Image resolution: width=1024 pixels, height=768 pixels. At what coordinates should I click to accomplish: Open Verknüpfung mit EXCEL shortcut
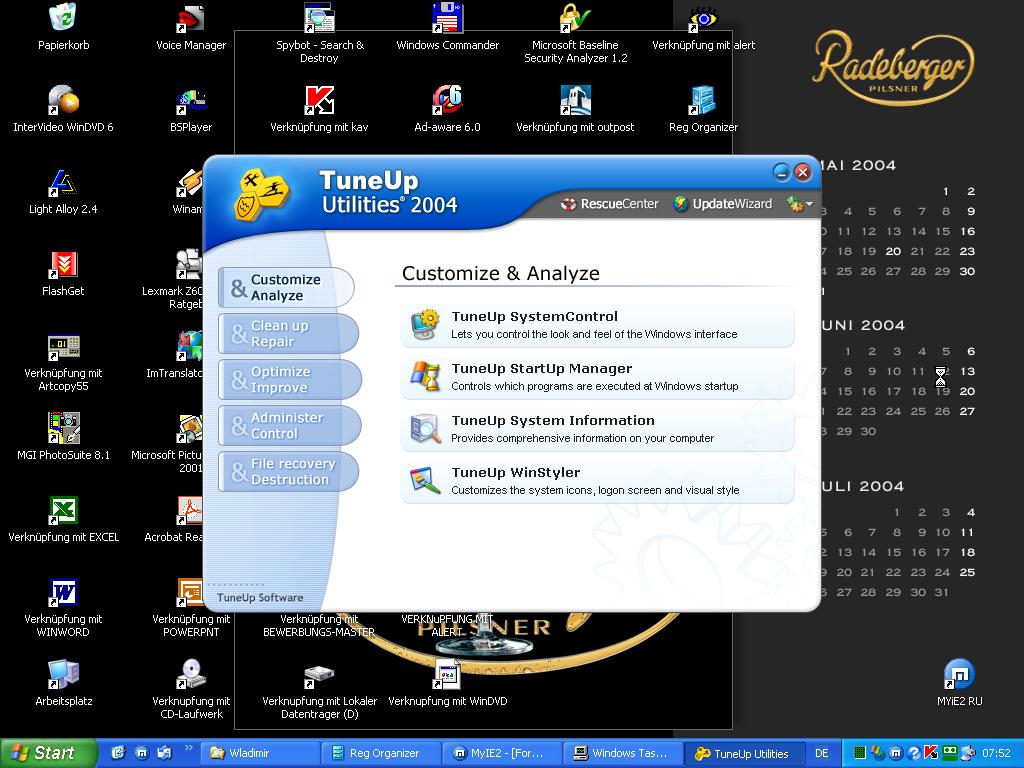[x=63, y=519]
